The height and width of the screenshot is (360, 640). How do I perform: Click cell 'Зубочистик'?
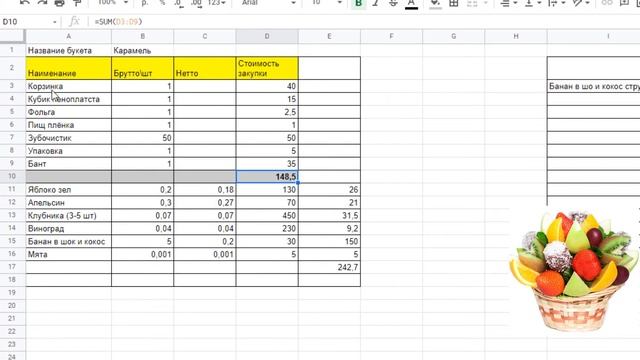coord(69,138)
